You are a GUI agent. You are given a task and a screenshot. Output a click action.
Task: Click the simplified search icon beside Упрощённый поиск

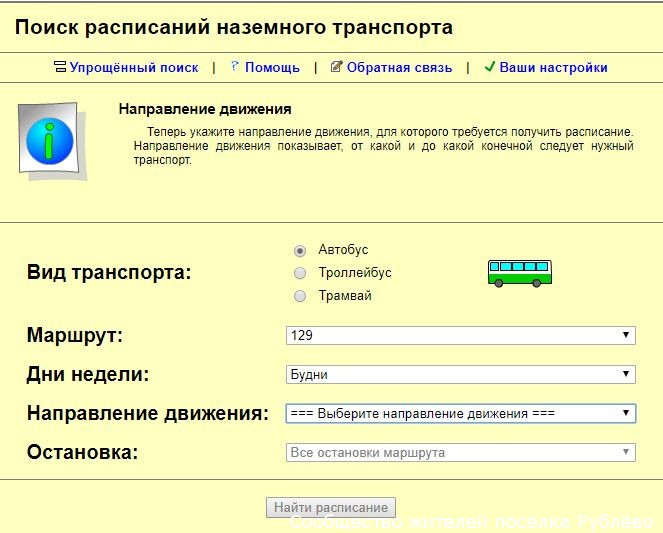click(60, 68)
